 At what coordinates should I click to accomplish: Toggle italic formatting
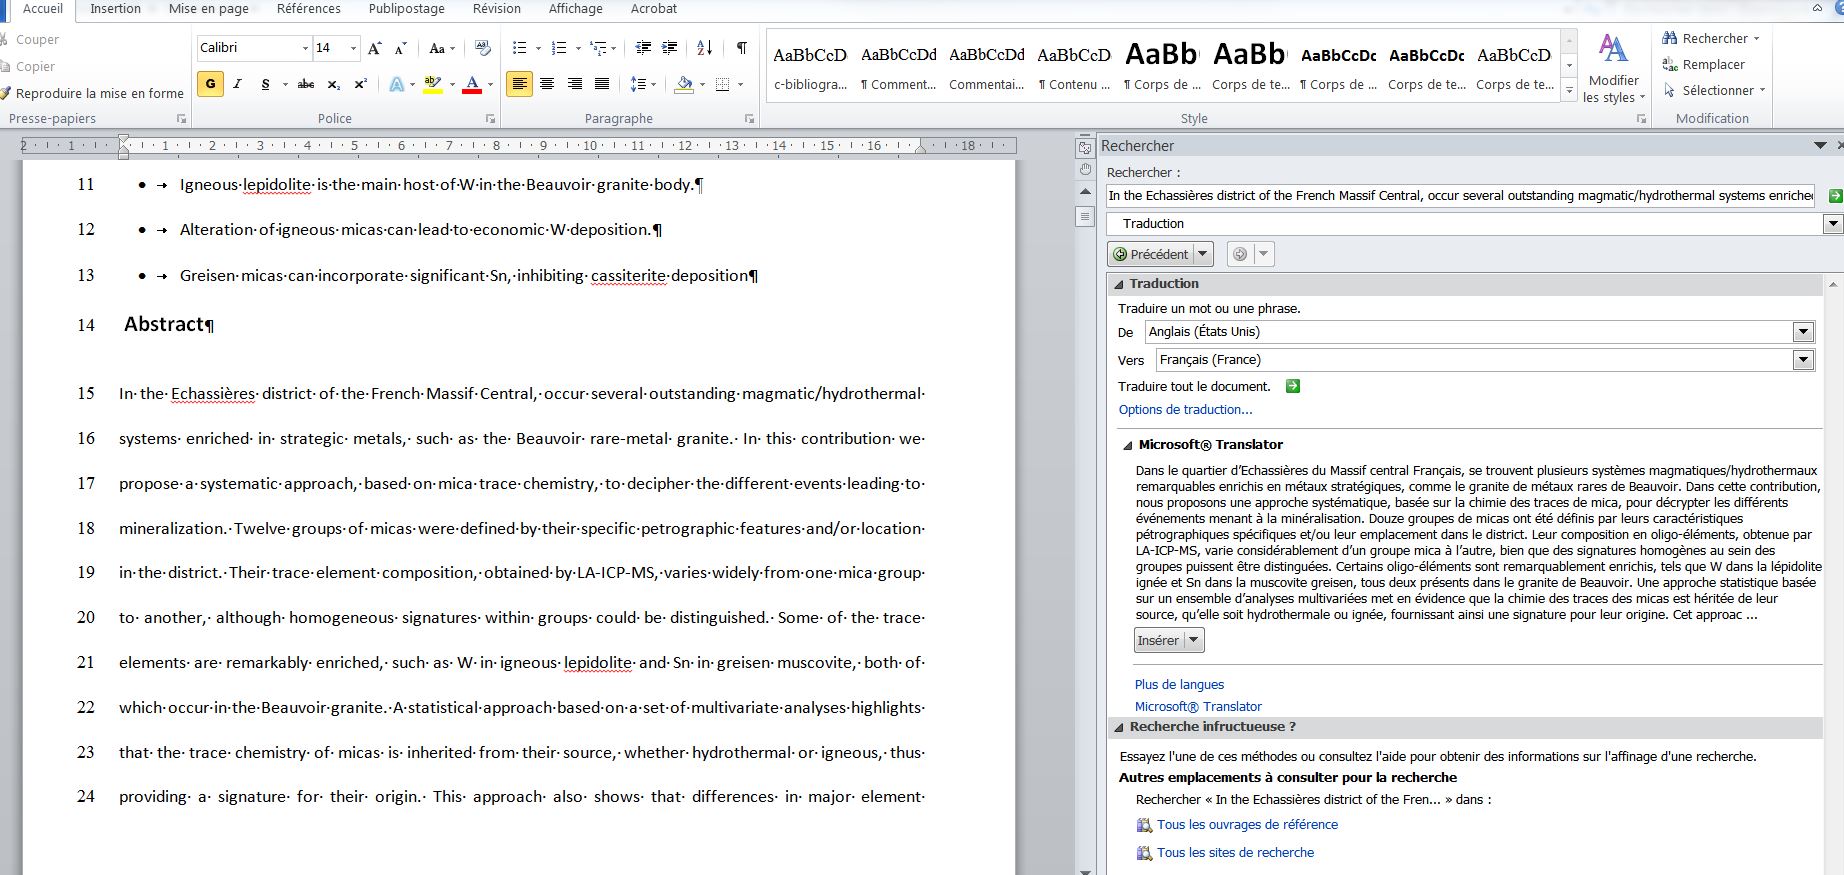click(x=237, y=84)
